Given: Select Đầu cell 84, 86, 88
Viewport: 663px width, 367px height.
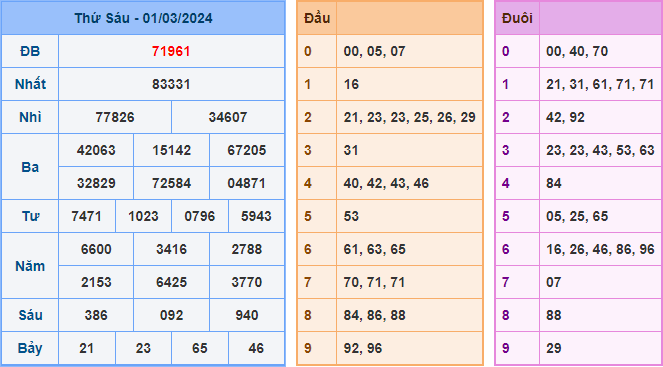Looking at the screenshot, I should coord(409,315).
